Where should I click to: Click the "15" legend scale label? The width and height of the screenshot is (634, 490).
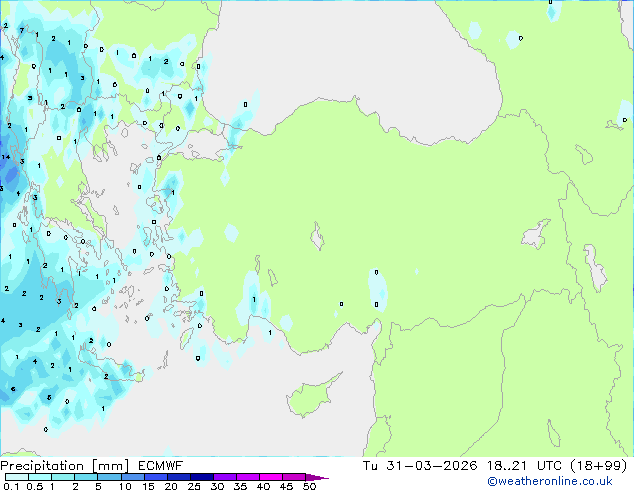tap(148, 486)
